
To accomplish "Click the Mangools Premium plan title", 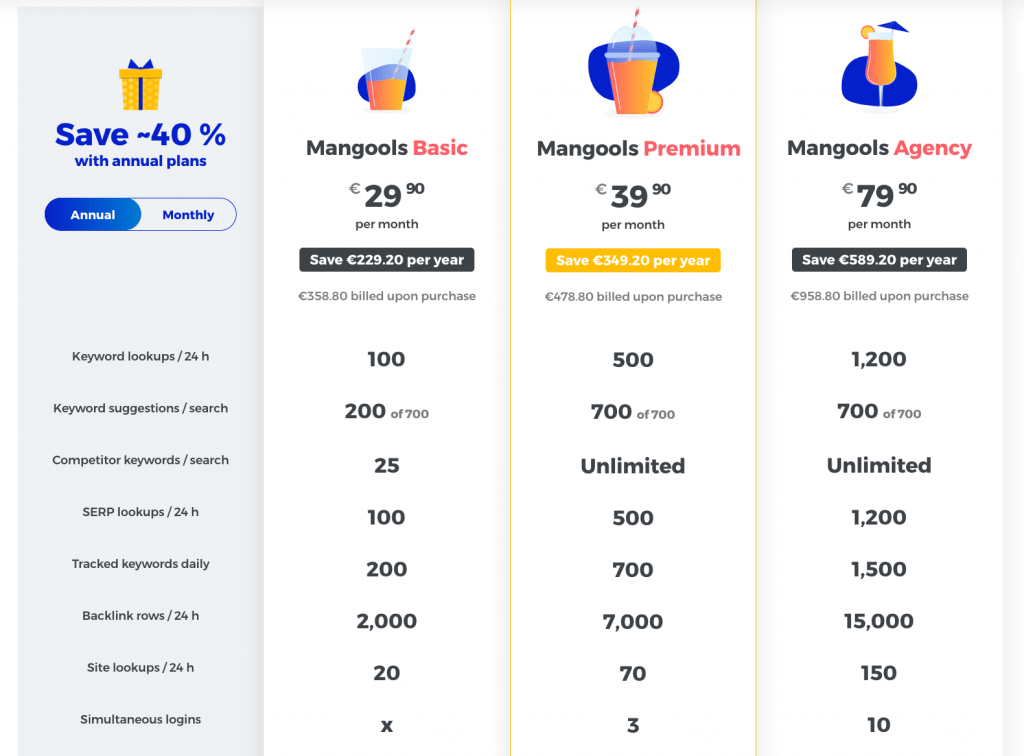I will pos(639,149).
